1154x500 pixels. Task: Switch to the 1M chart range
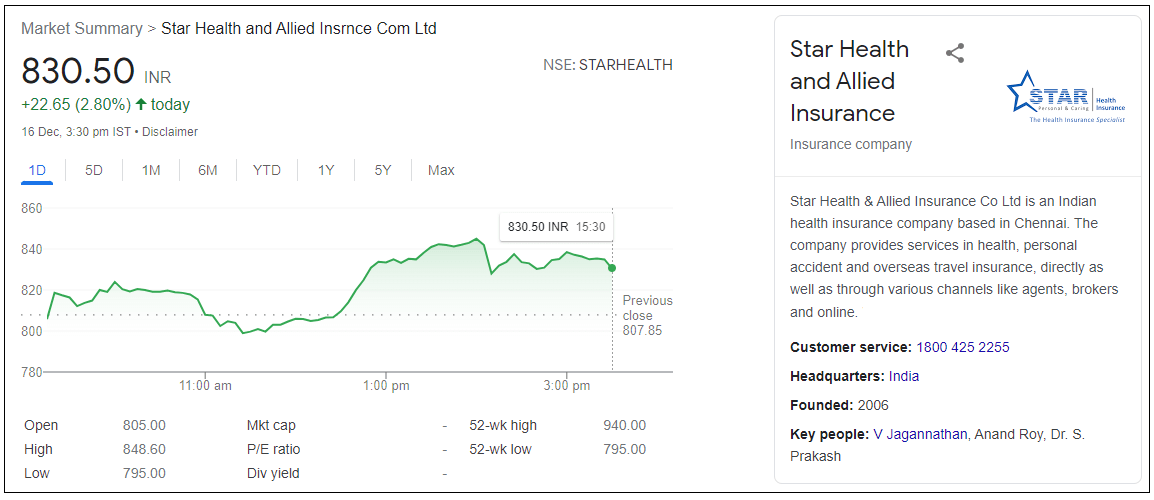pyautogui.click(x=151, y=171)
